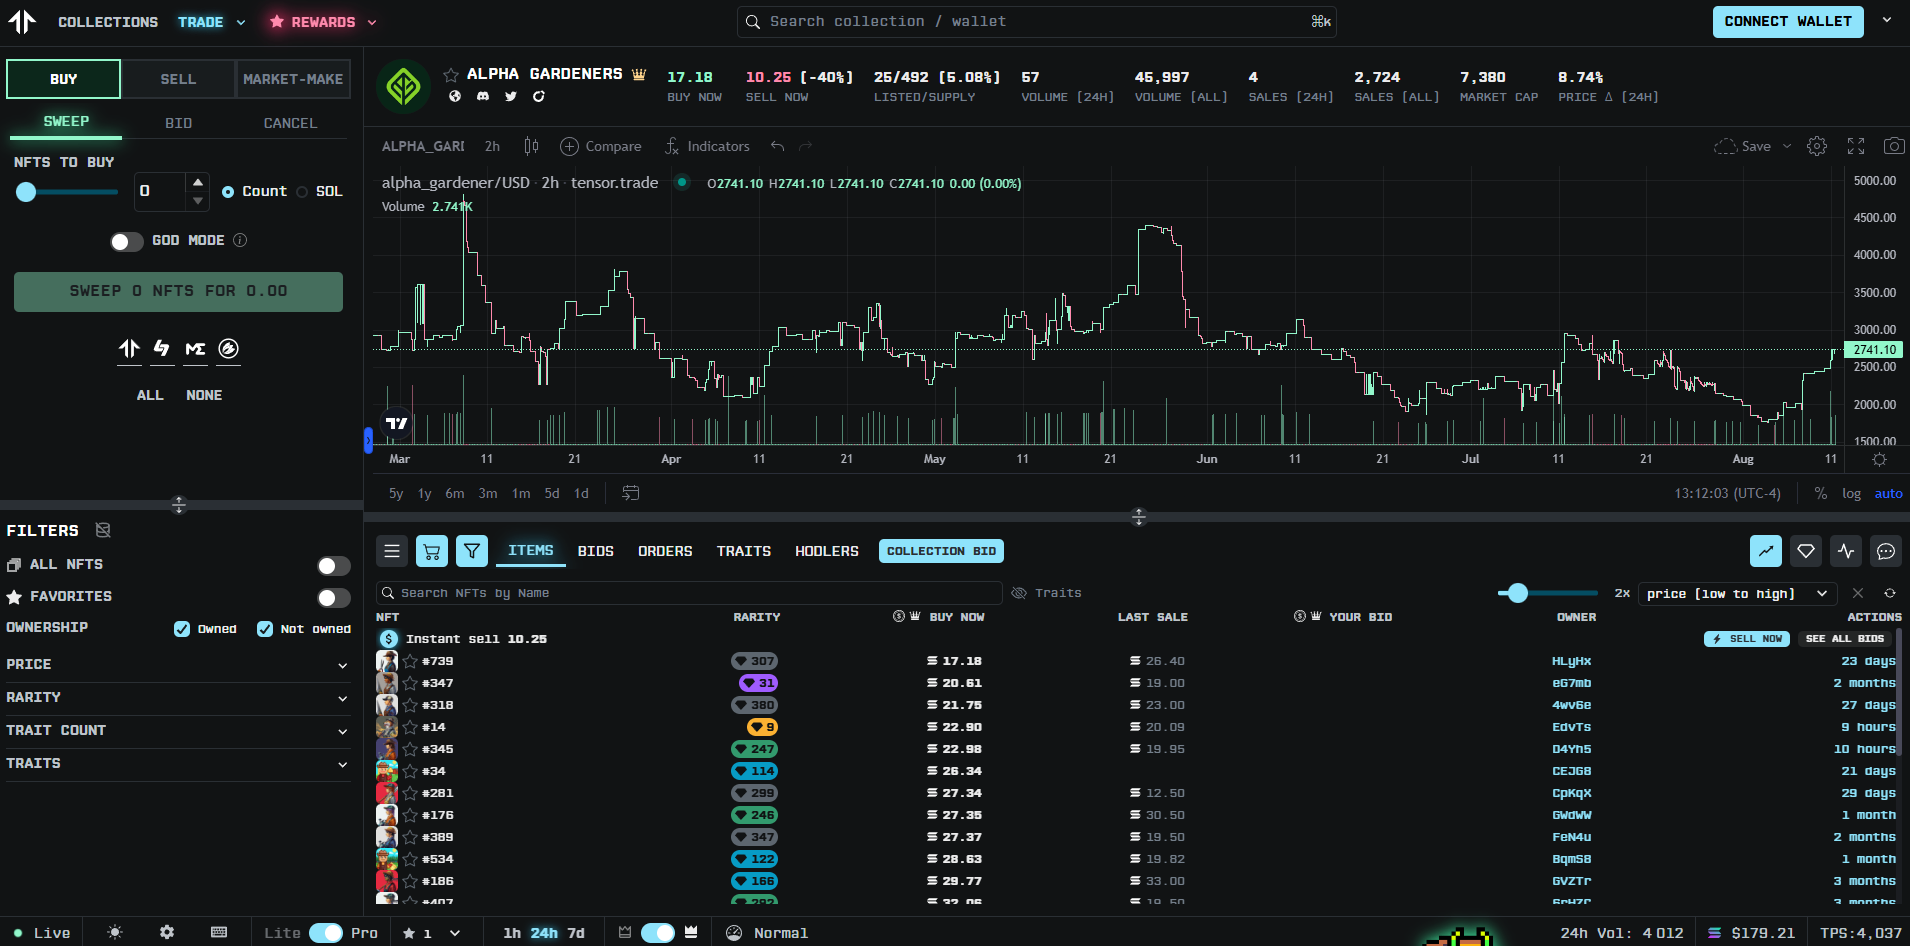
Task: Click the Connect Wallet button
Action: tap(1787, 21)
